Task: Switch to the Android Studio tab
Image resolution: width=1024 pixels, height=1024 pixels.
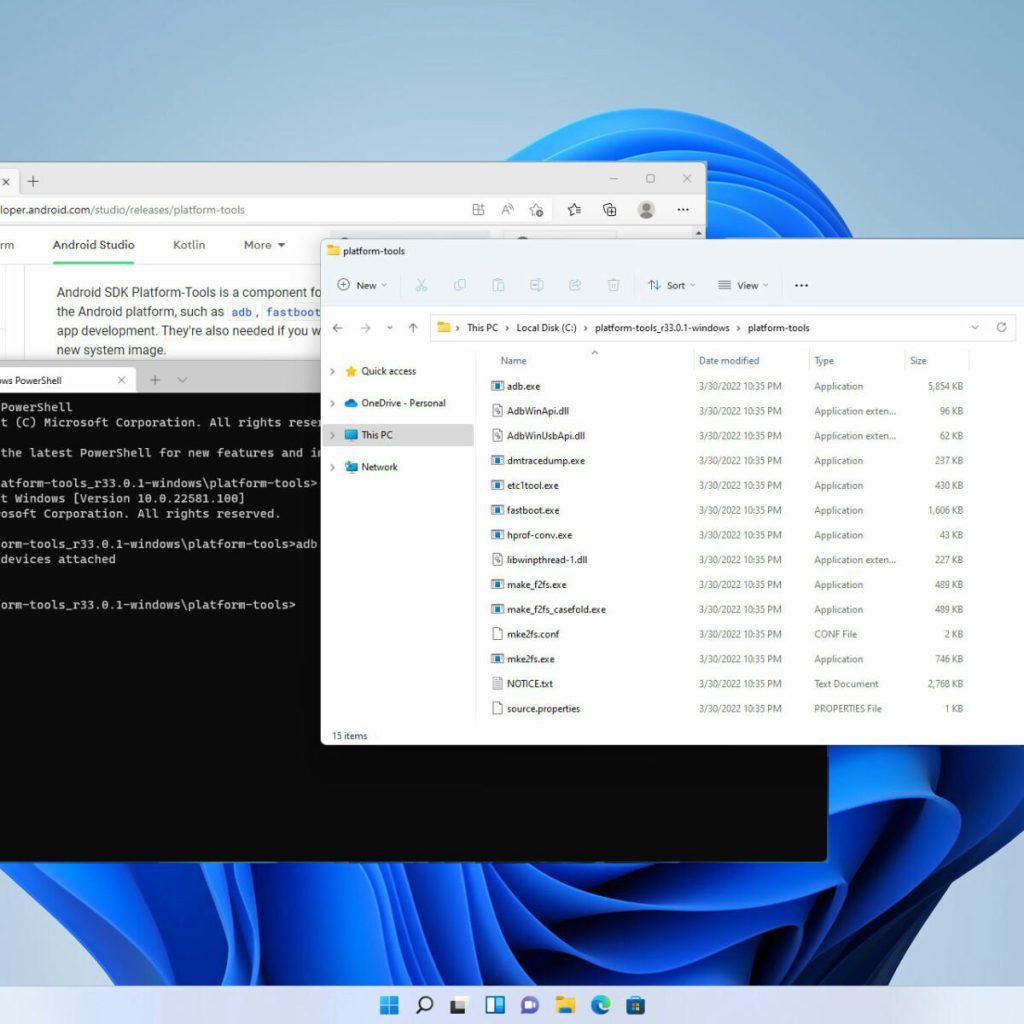Action: (x=92, y=245)
